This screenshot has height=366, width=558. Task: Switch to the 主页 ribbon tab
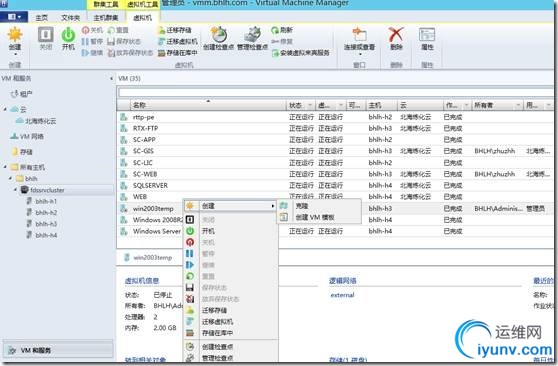click(x=42, y=17)
